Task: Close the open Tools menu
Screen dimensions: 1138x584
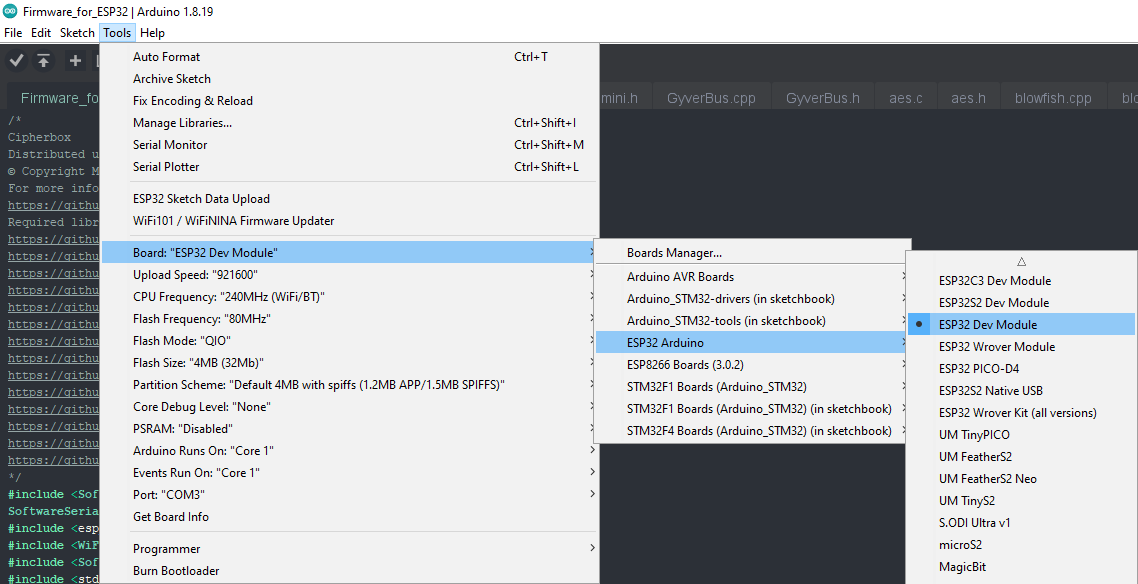Action: pos(117,33)
